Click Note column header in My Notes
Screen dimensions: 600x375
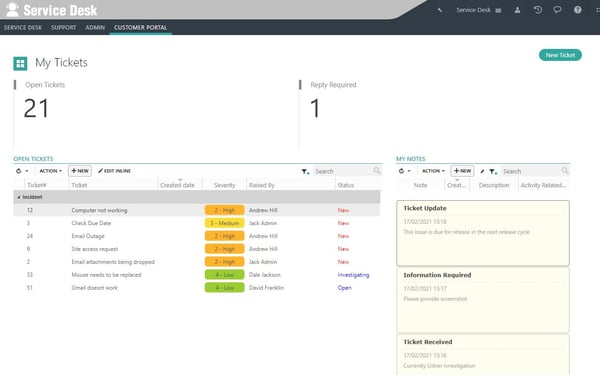tap(420, 185)
